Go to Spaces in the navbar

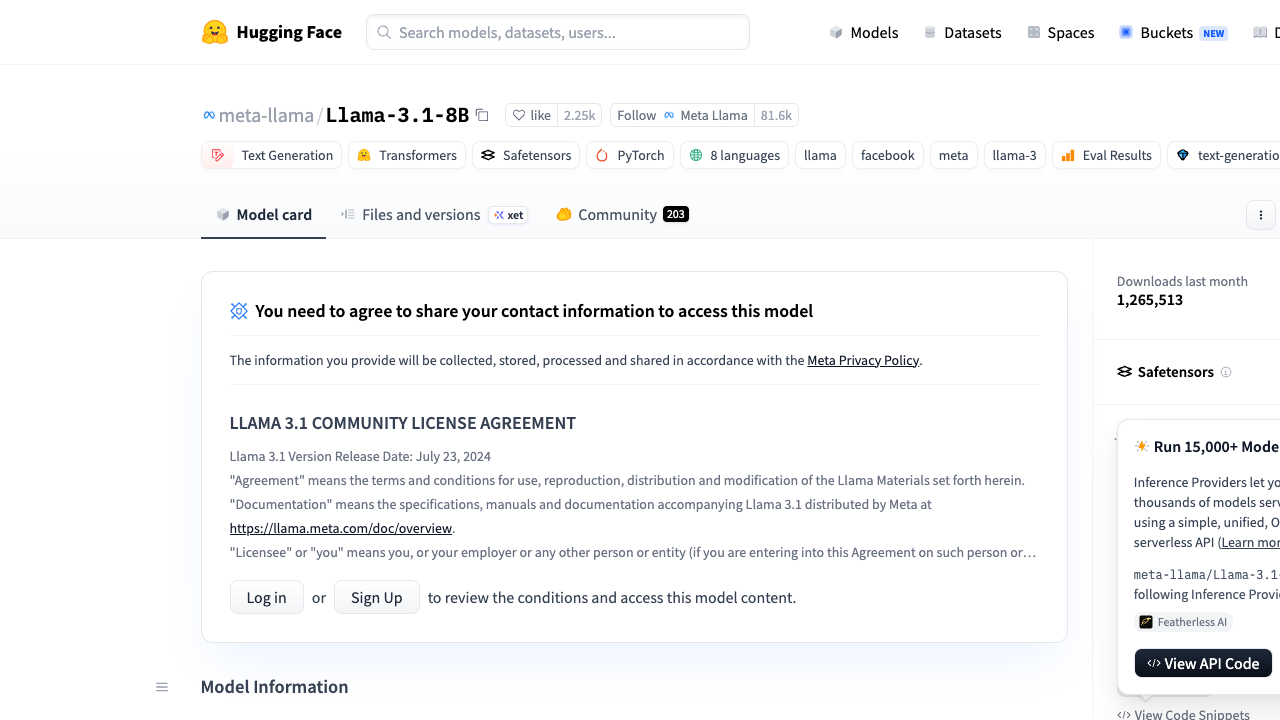click(1060, 32)
